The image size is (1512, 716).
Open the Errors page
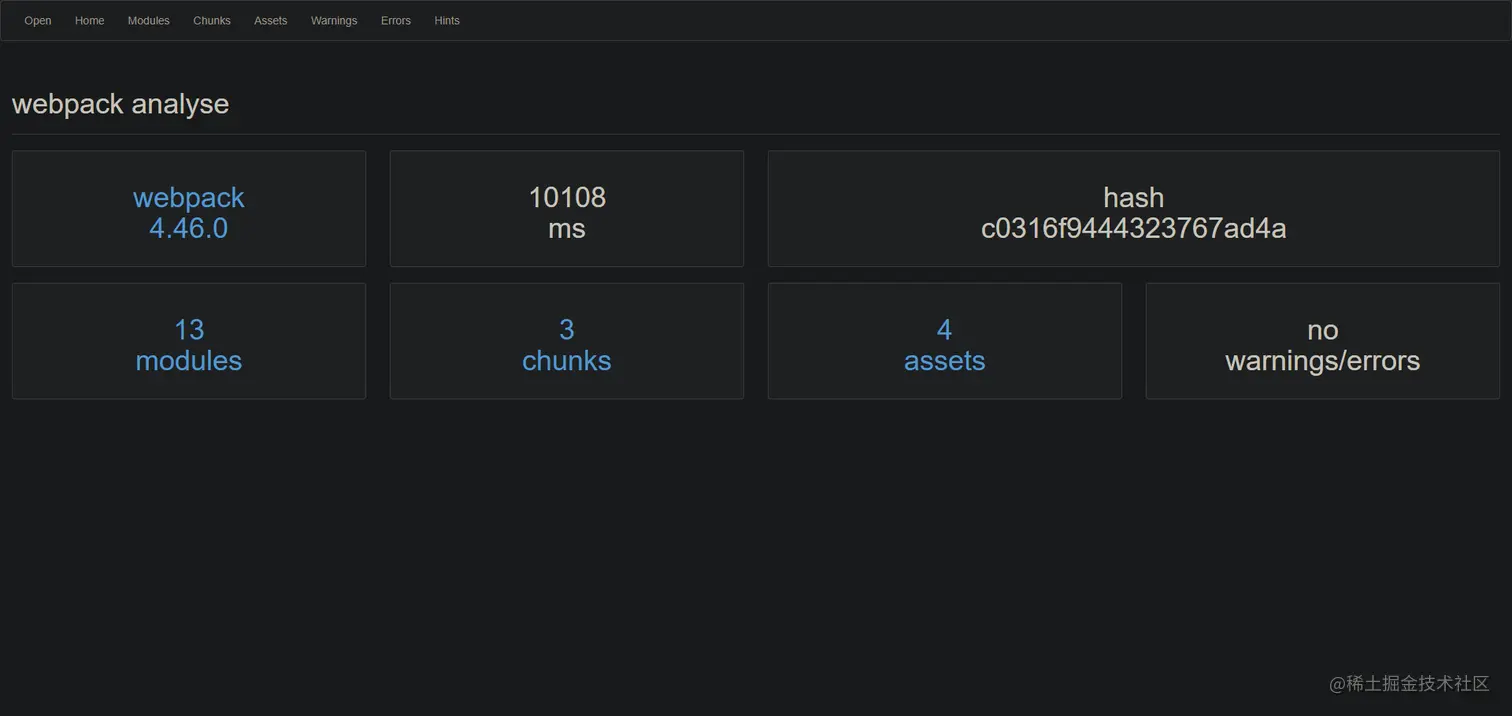coord(396,21)
